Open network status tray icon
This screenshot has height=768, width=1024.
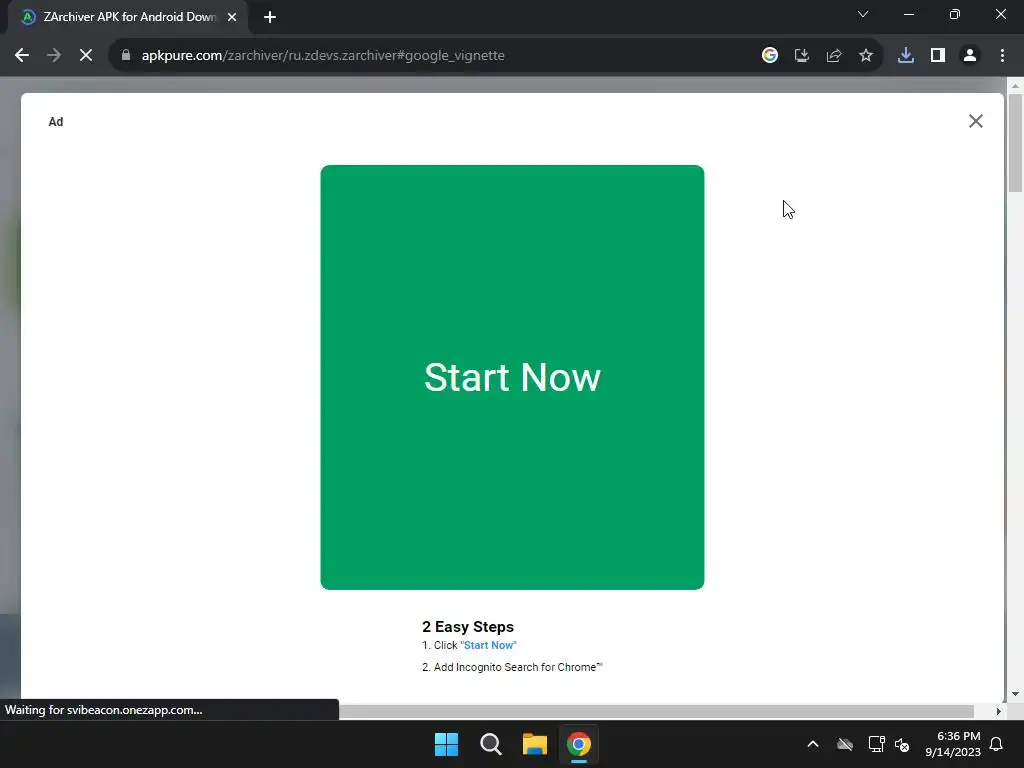[876, 744]
